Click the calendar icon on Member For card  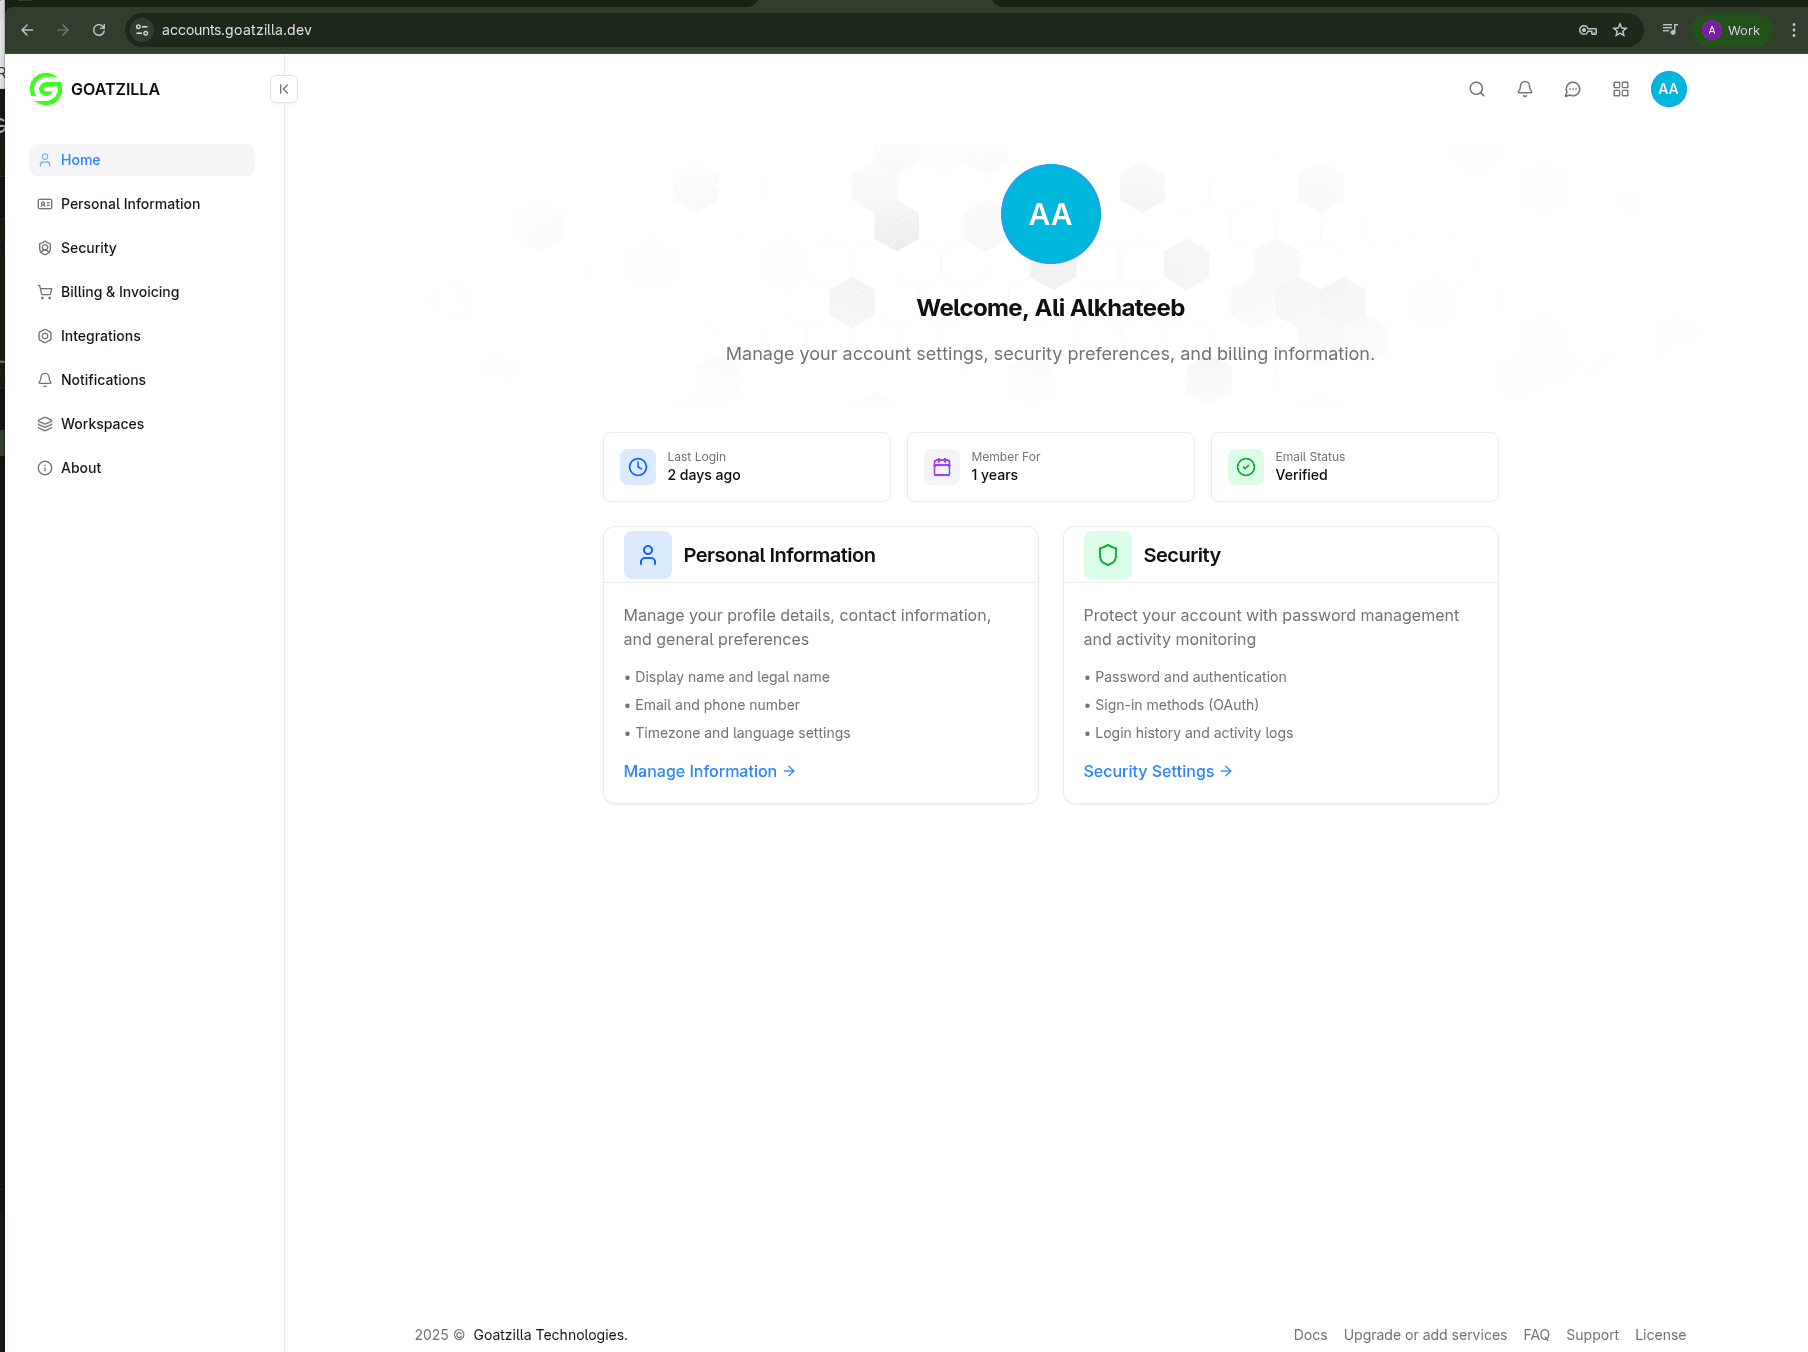[x=941, y=467]
